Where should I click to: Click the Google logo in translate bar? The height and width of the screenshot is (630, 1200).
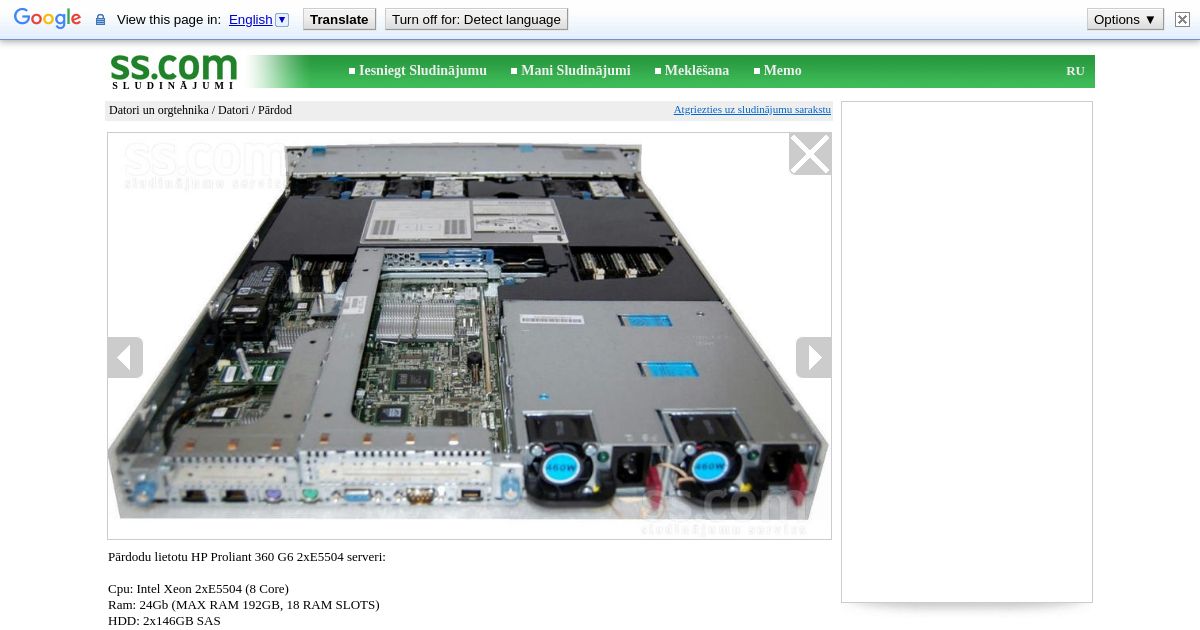(x=47, y=19)
